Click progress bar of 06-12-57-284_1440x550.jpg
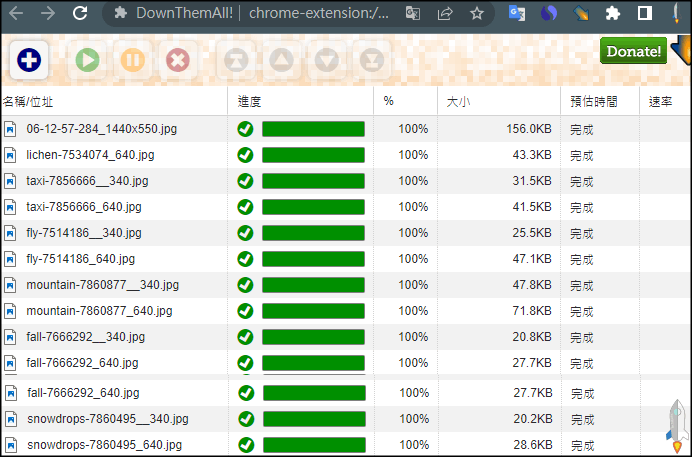Image resolution: width=692 pixels, height=457 pixels. click(313, 129)
